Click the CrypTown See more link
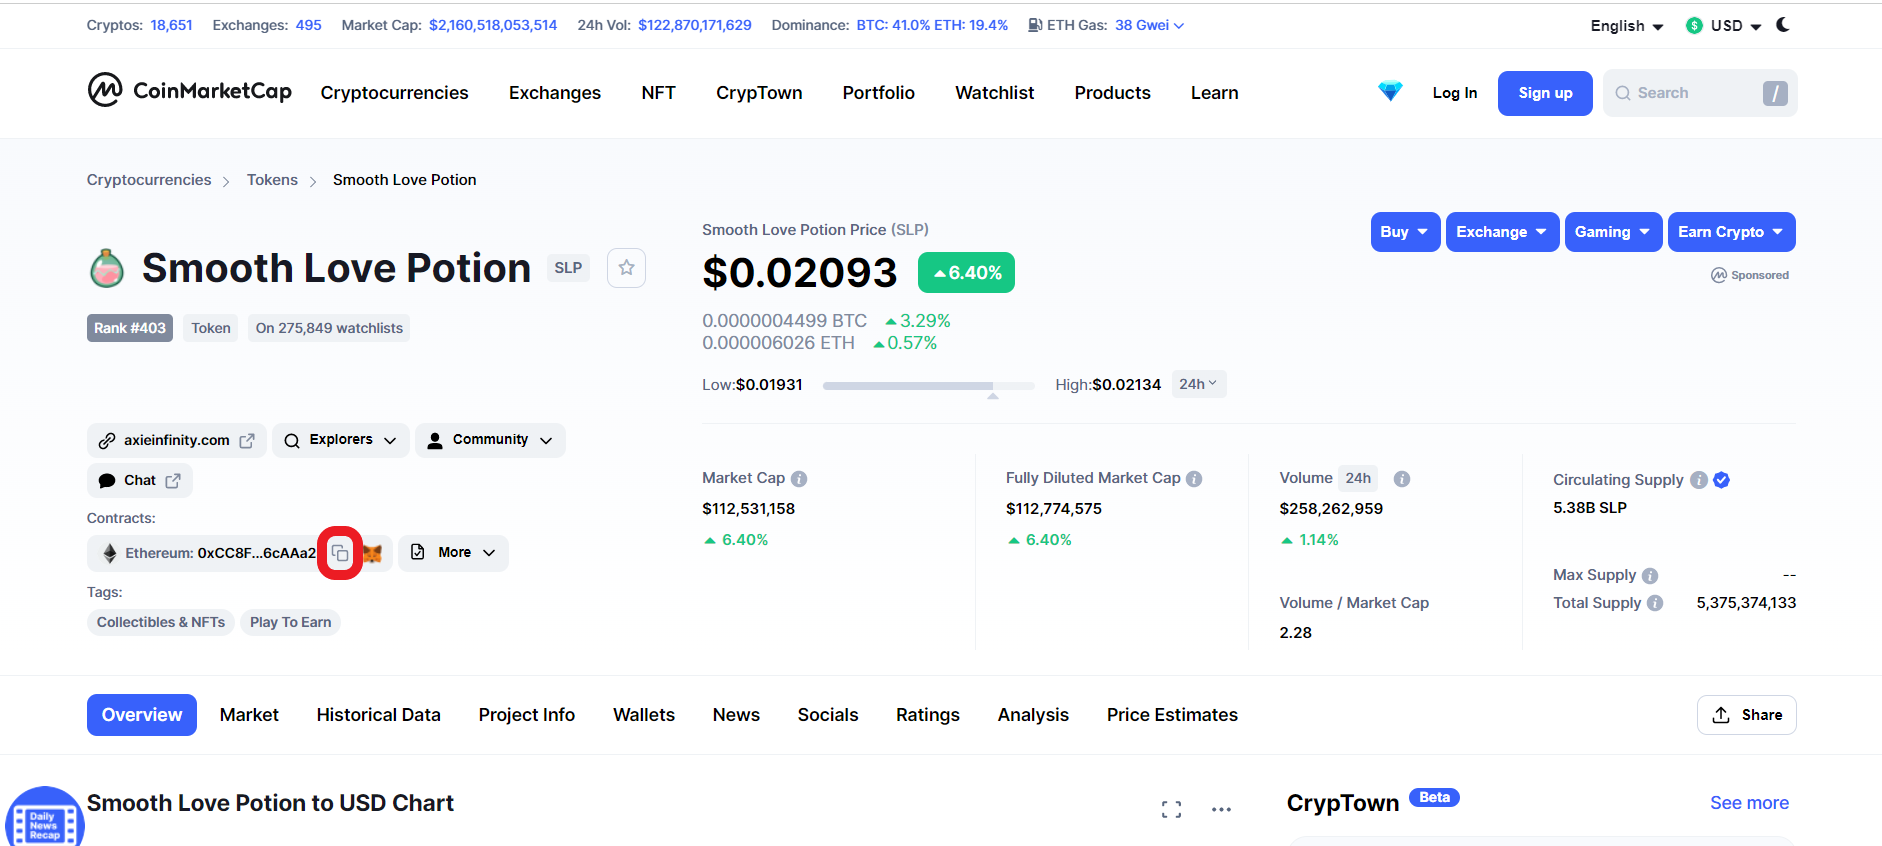The width and height of the screenshot is (1882, 846). coord(1749,803)
